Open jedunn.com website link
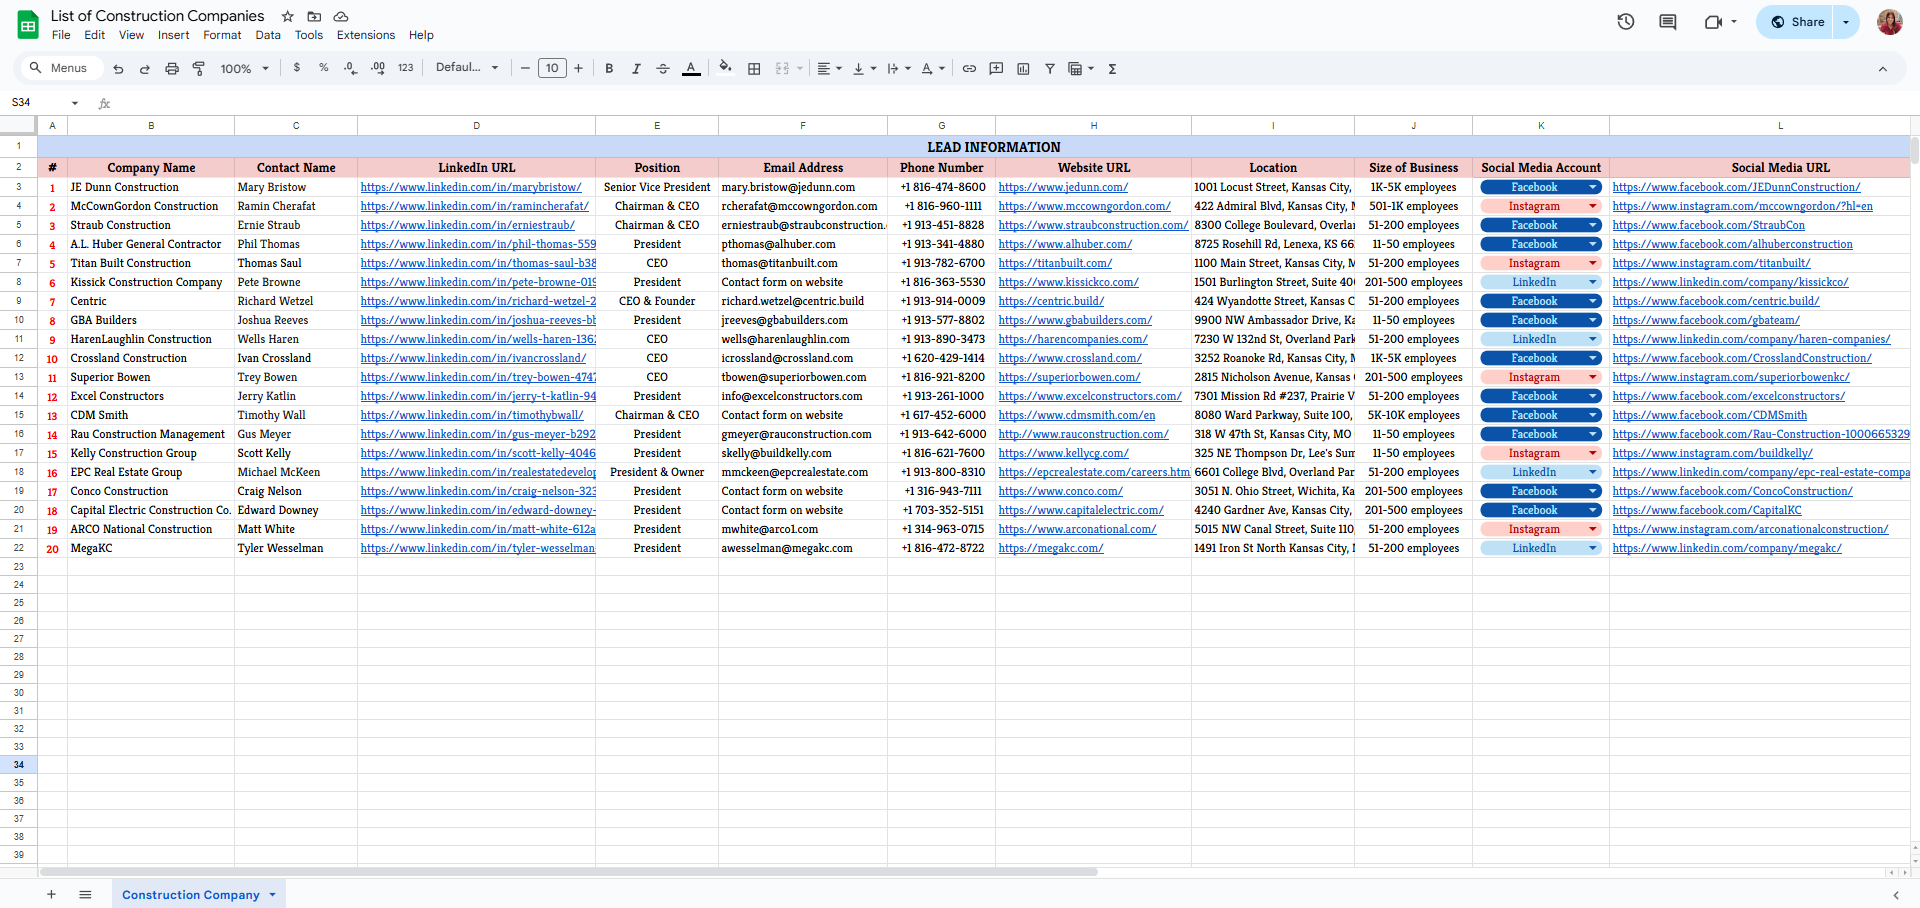 click(1063, 187)
